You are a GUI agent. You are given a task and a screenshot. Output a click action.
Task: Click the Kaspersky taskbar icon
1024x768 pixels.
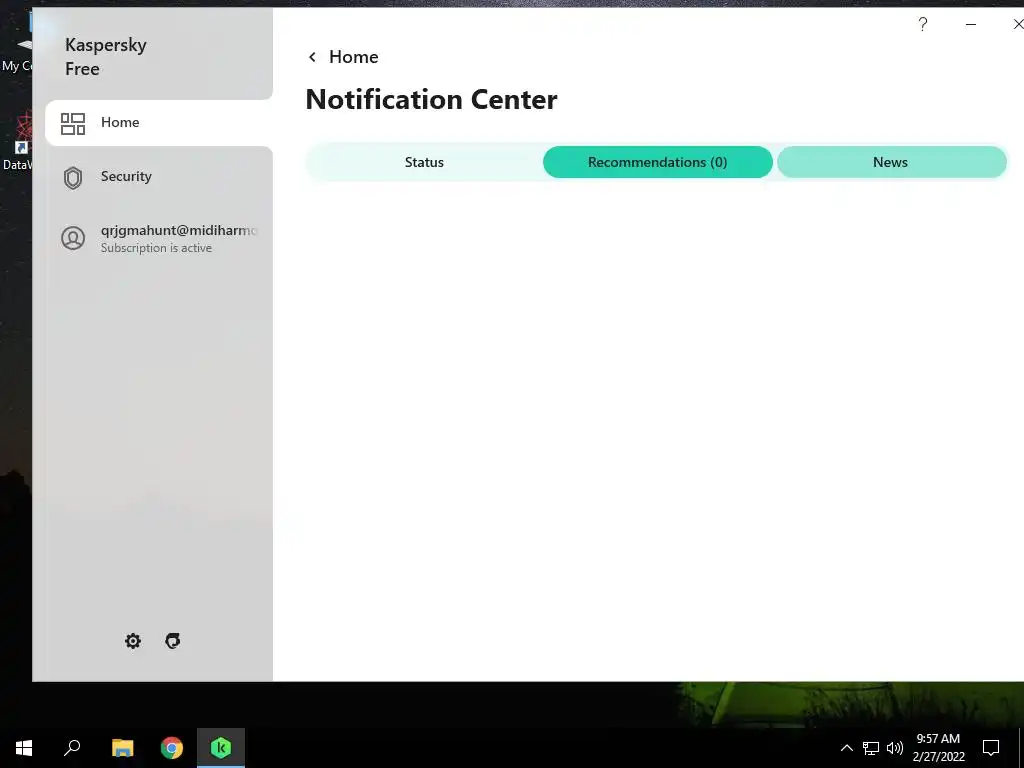pos(221,748)
